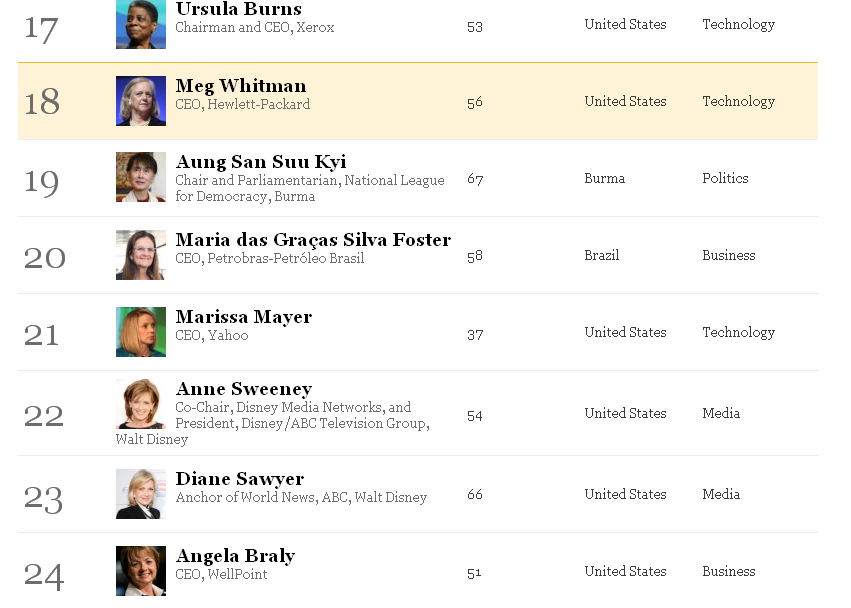Click the Anne Sweeney name heading
This screenshot has height=608, width=851.
point(244,389)
